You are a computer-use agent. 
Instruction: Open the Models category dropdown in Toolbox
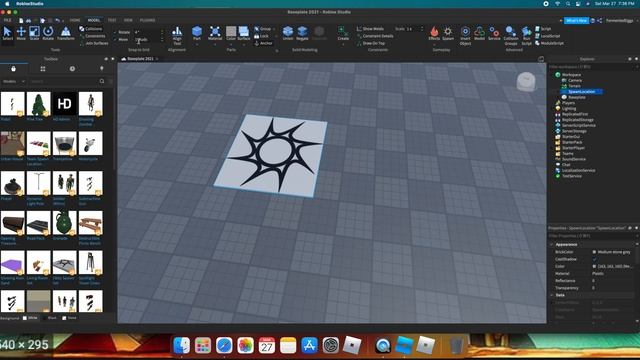coord(14,81)
